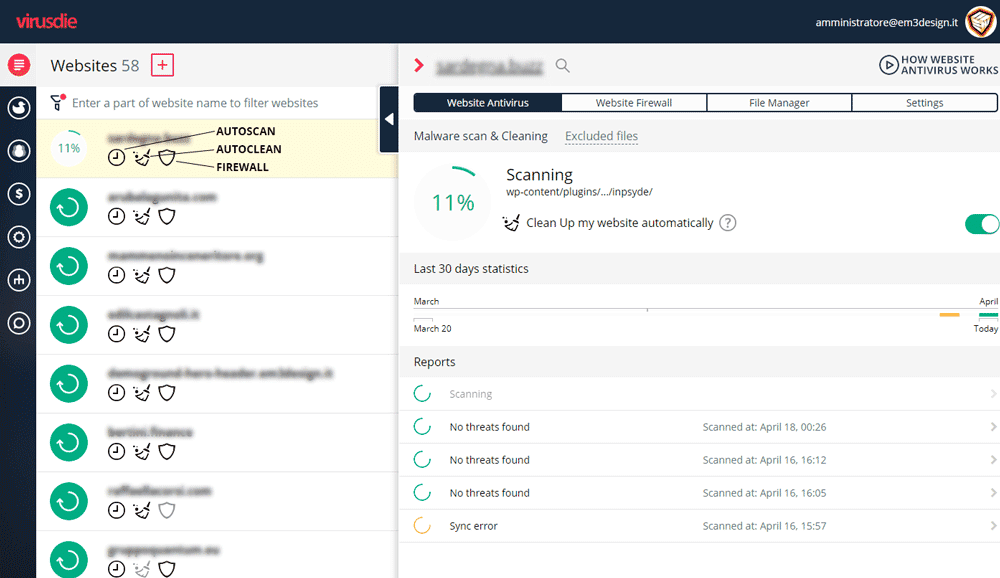Open the Excluded files link
1000x578 pixels.
click(601, 136)
